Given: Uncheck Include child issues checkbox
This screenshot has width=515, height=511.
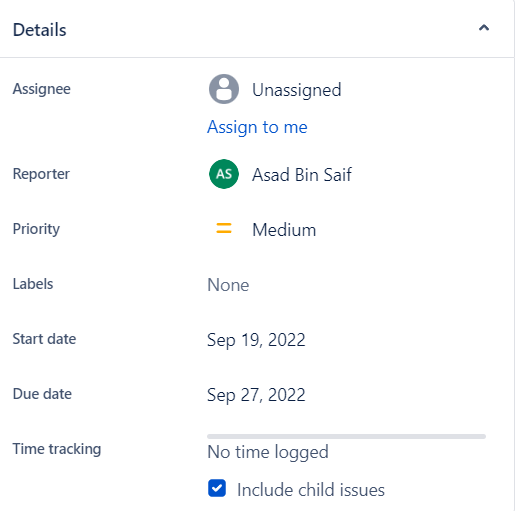Looking at the screenshot, I should [217, 488].
